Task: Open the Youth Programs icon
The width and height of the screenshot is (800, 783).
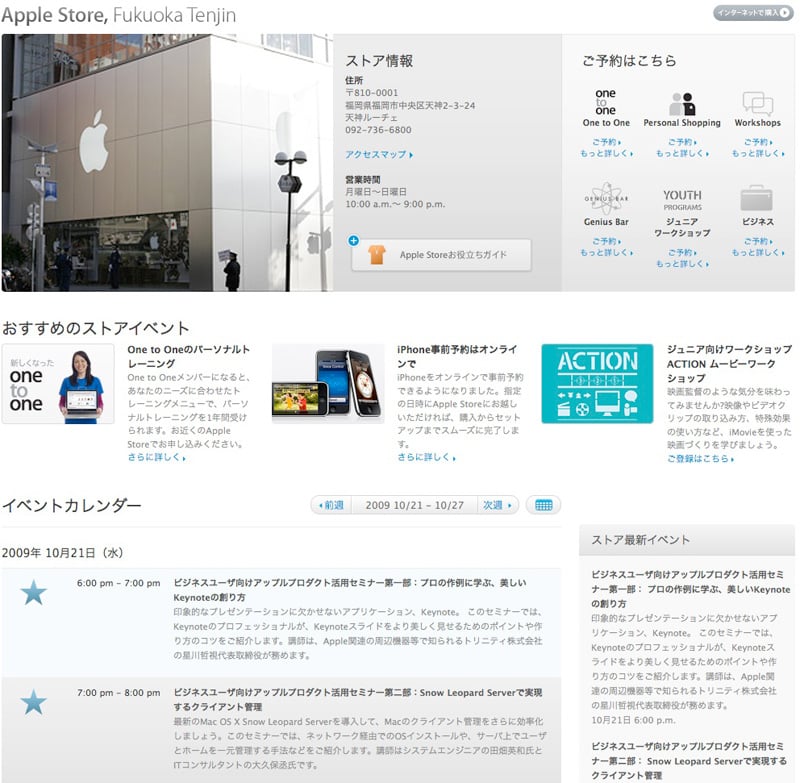Action: pos(682,196)
